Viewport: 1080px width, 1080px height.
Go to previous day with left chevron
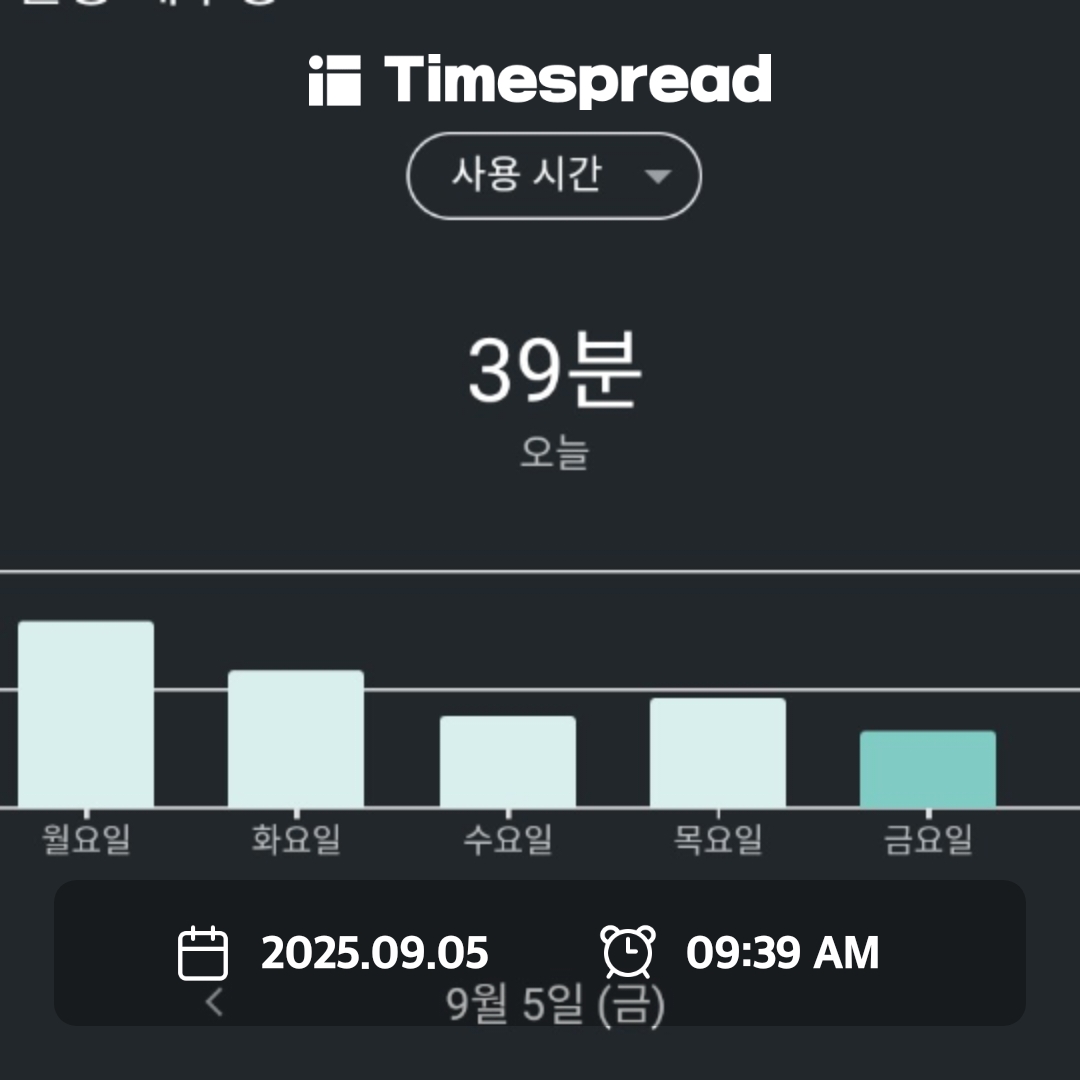(214, 1001)
